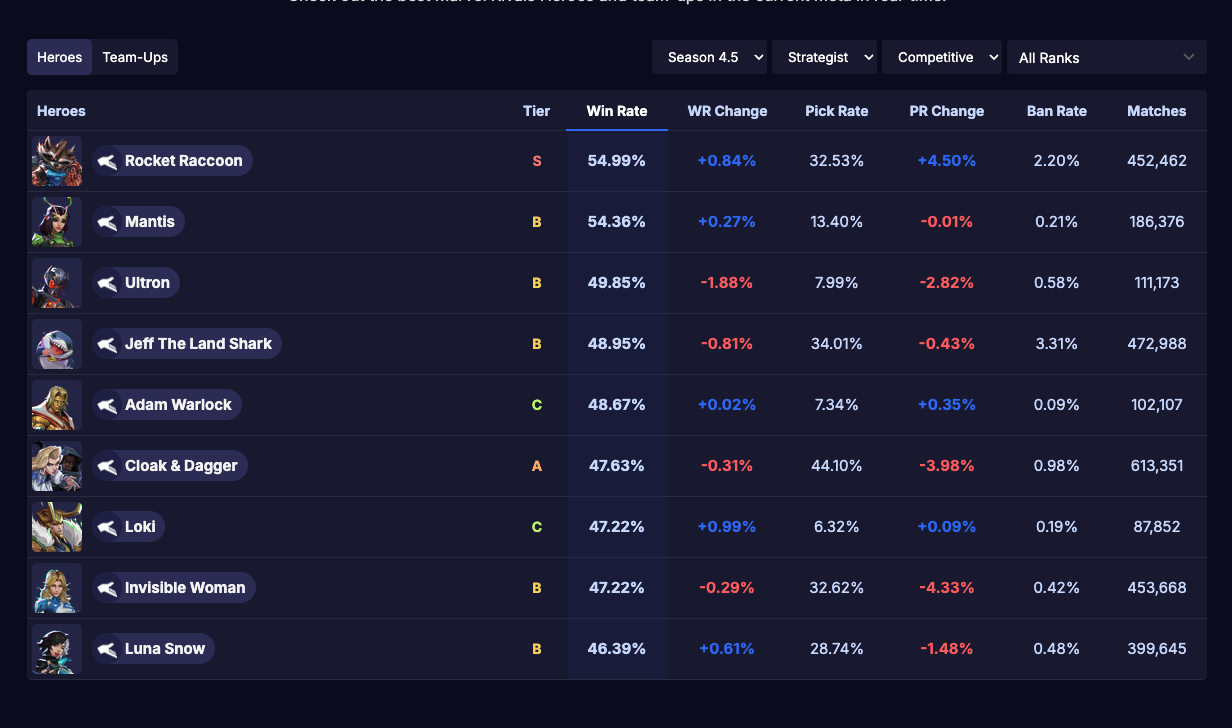Viewport: 1232px width, 728px height.
Task: Click the +0.99% WR change value
Action: click(x=727, y=527)
